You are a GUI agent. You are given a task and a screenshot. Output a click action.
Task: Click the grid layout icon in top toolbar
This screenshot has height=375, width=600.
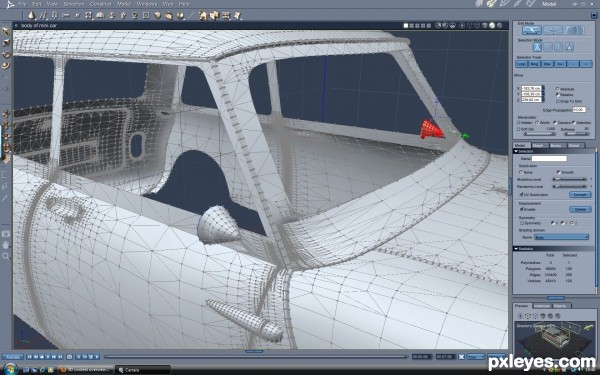pyautogui.click(x=226, y=15)
